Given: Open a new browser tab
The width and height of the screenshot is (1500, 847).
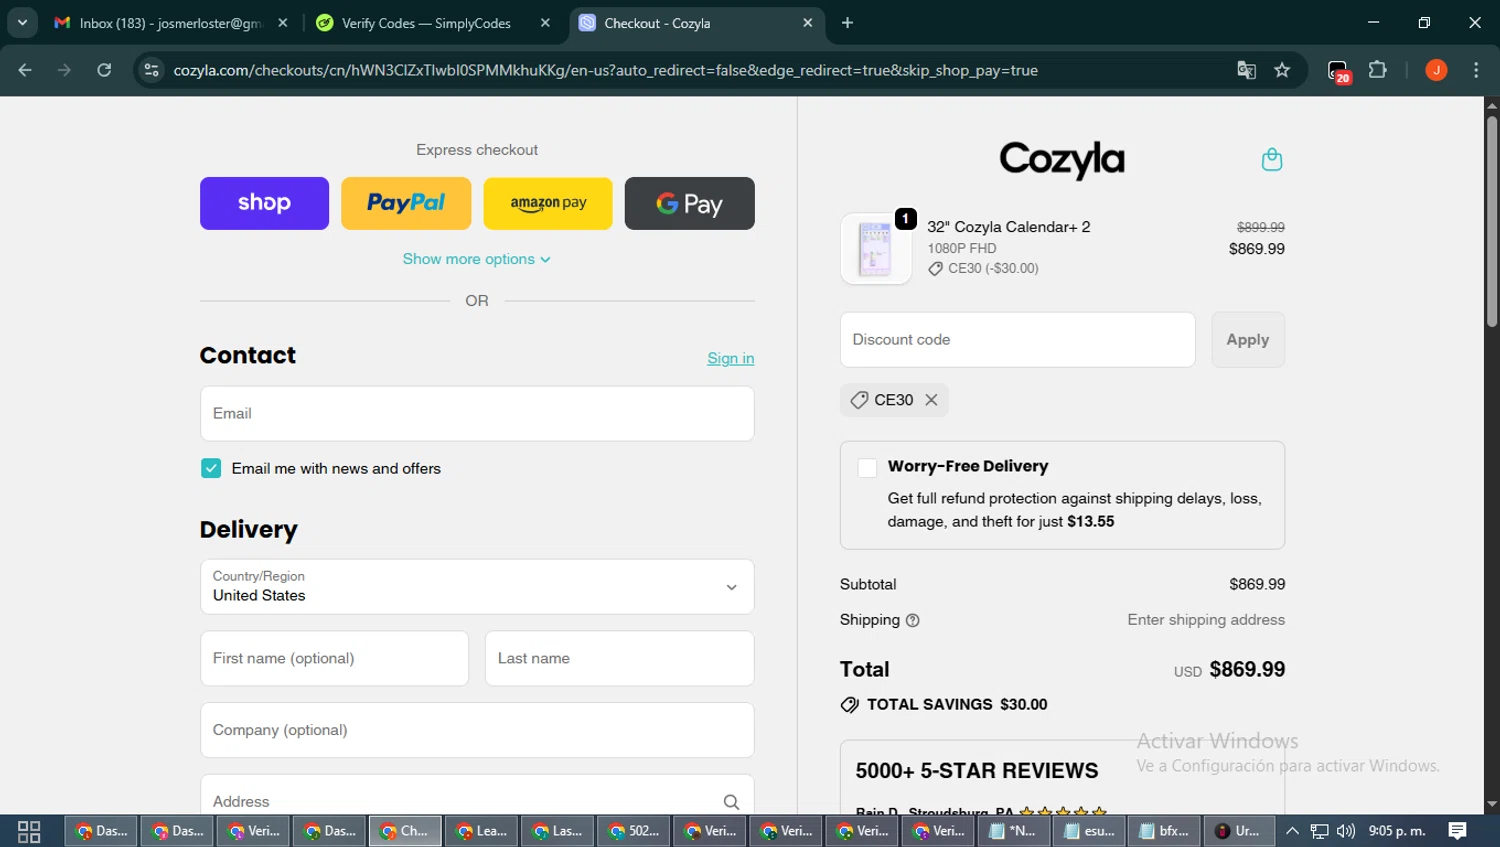Looking at the screenshot, I should [x=848, y=23].
